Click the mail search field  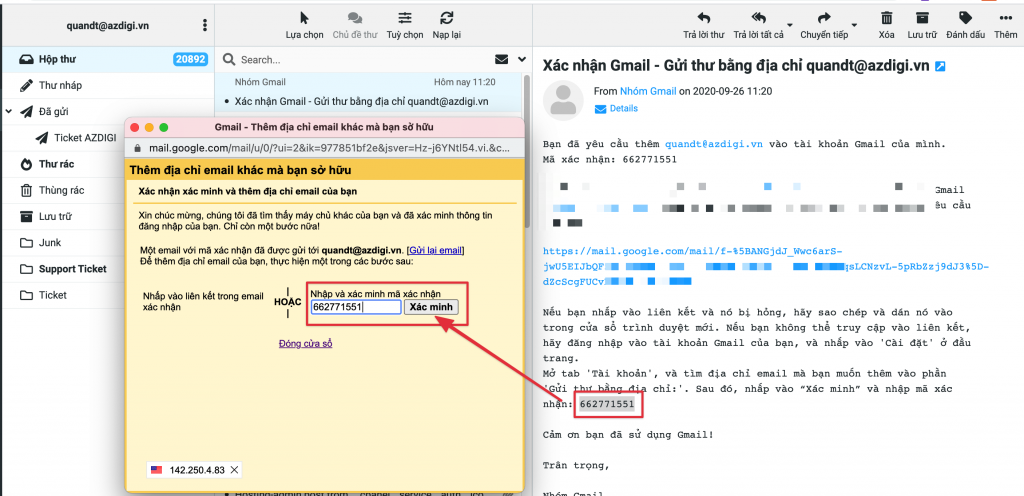click(362, 59)
